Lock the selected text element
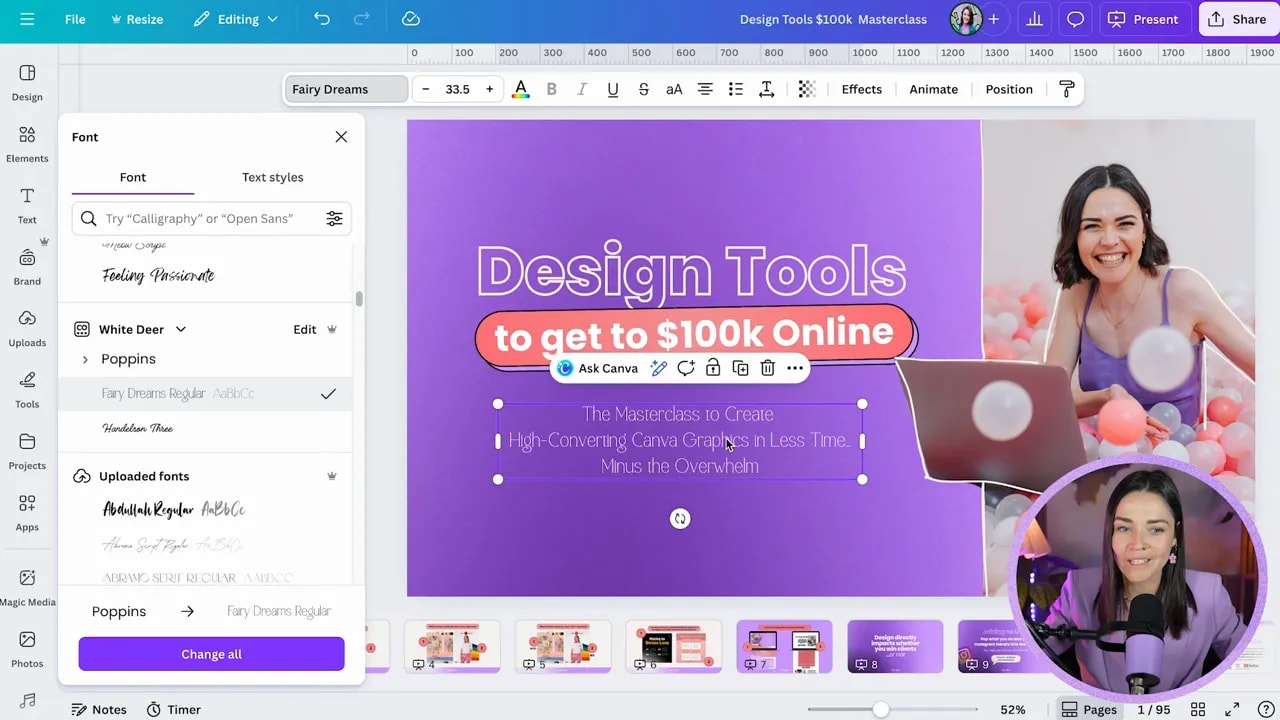This screenshot has height=720, width=1280. click(x=713, y=368)
